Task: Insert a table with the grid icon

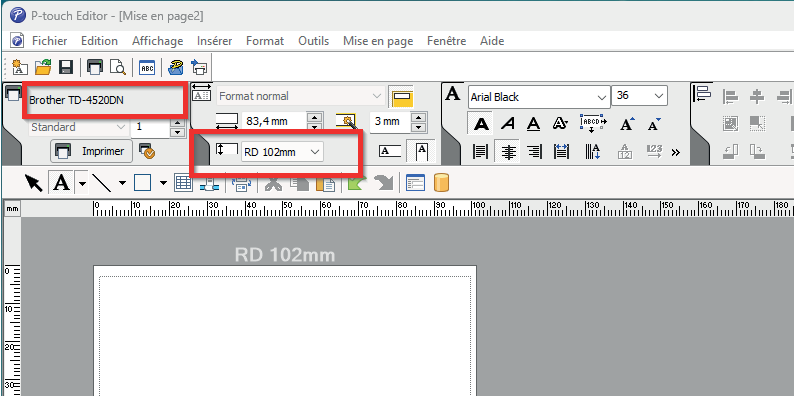Action: 183,183
